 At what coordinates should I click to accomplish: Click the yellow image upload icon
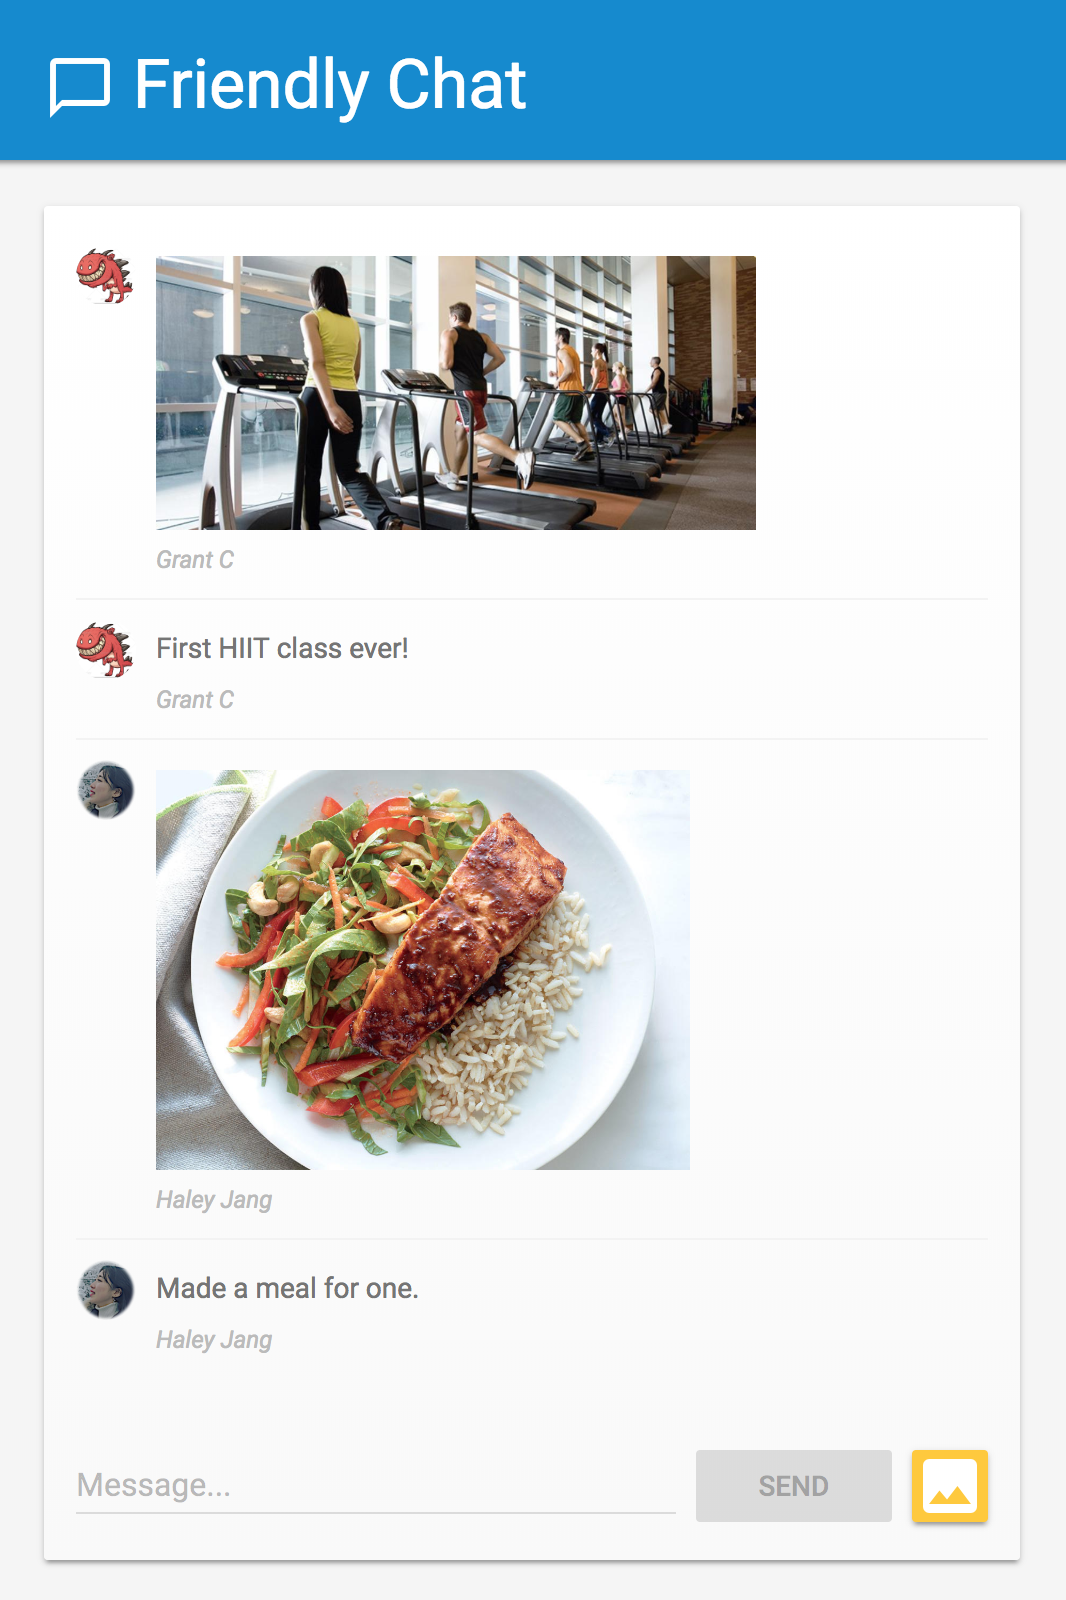coord(949,1486)
